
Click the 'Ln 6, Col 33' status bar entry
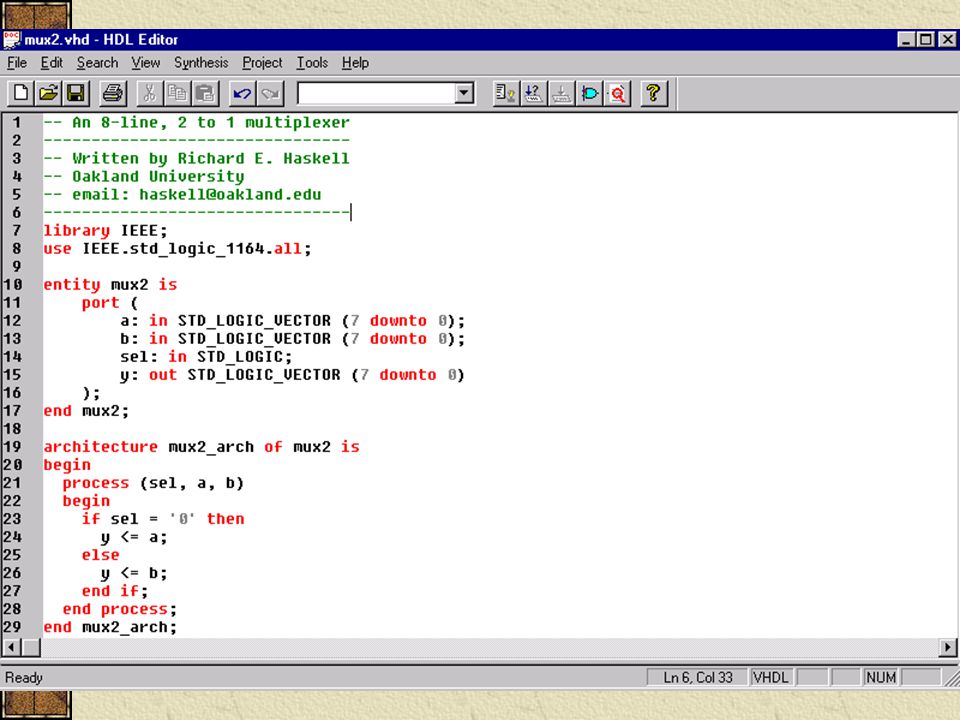697,677
